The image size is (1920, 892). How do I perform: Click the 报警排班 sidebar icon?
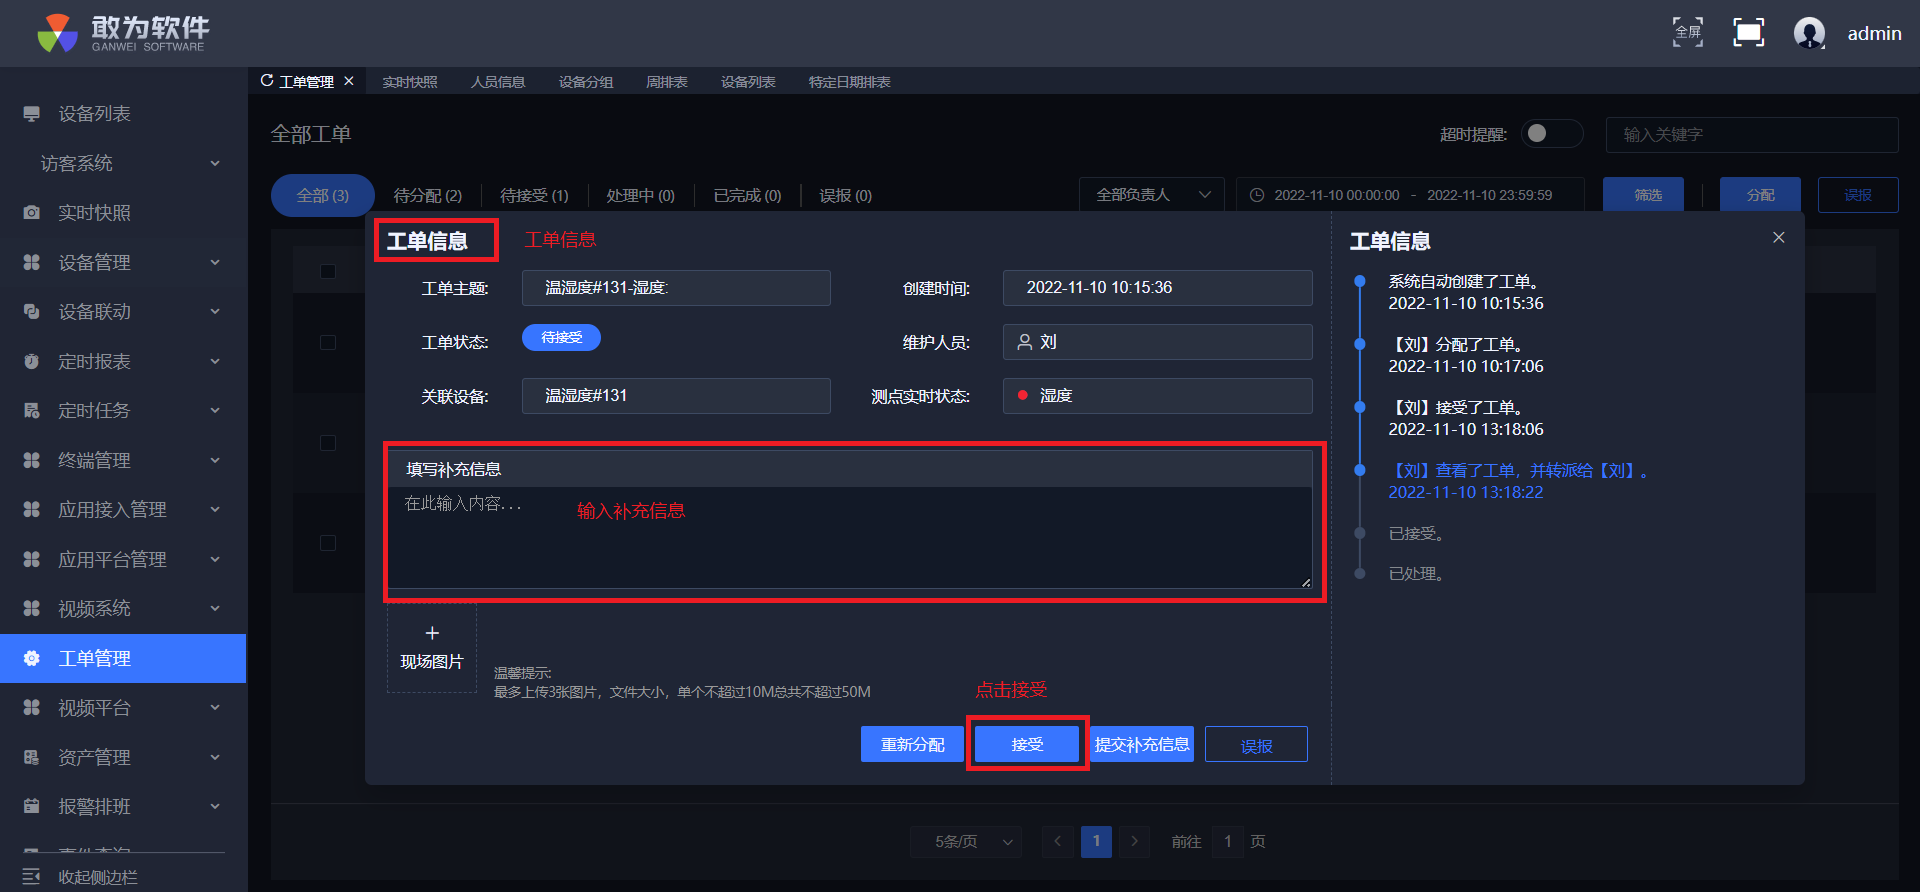click(32, 807)
